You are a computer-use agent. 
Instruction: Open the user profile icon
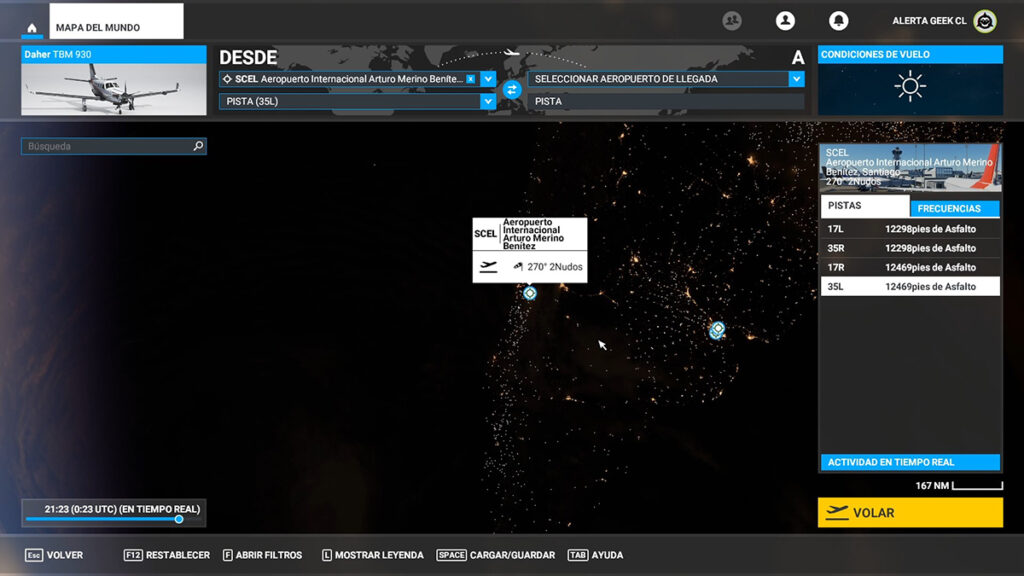point(785,21)
